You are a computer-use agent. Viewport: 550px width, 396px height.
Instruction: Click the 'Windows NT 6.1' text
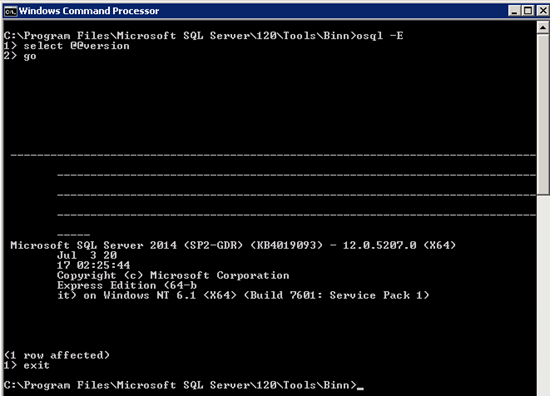click(x=150, y=295)
